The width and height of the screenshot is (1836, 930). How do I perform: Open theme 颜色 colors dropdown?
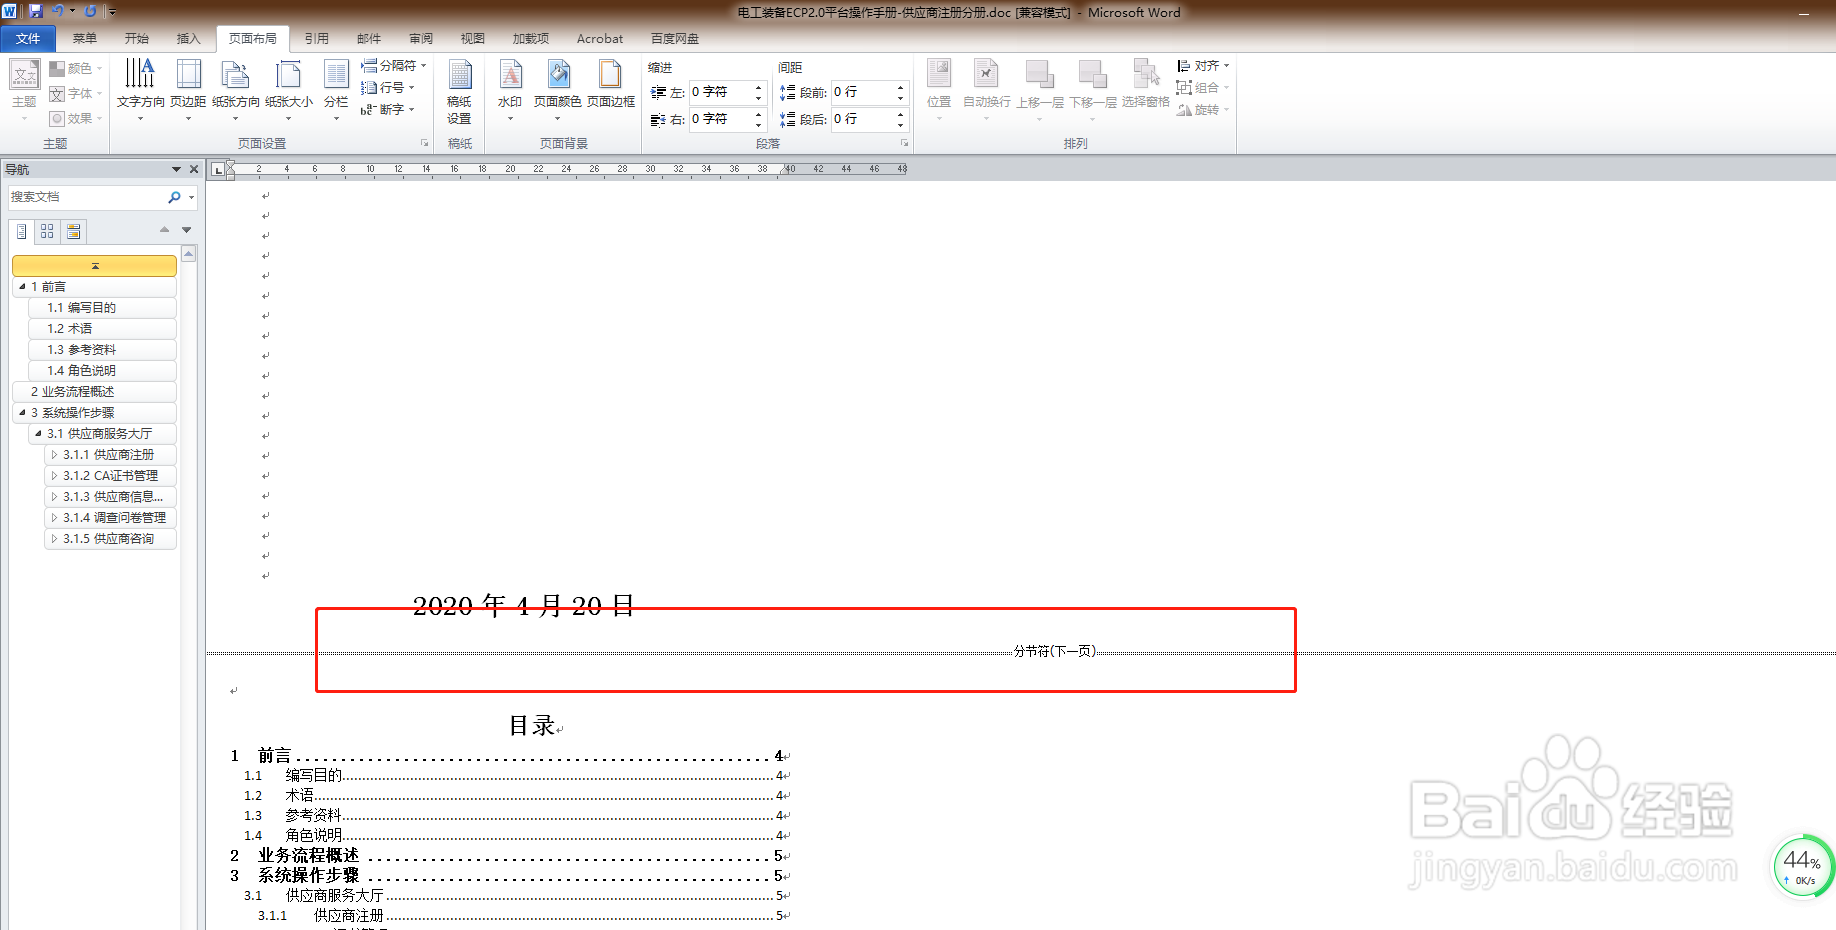[x=76, y=68]
